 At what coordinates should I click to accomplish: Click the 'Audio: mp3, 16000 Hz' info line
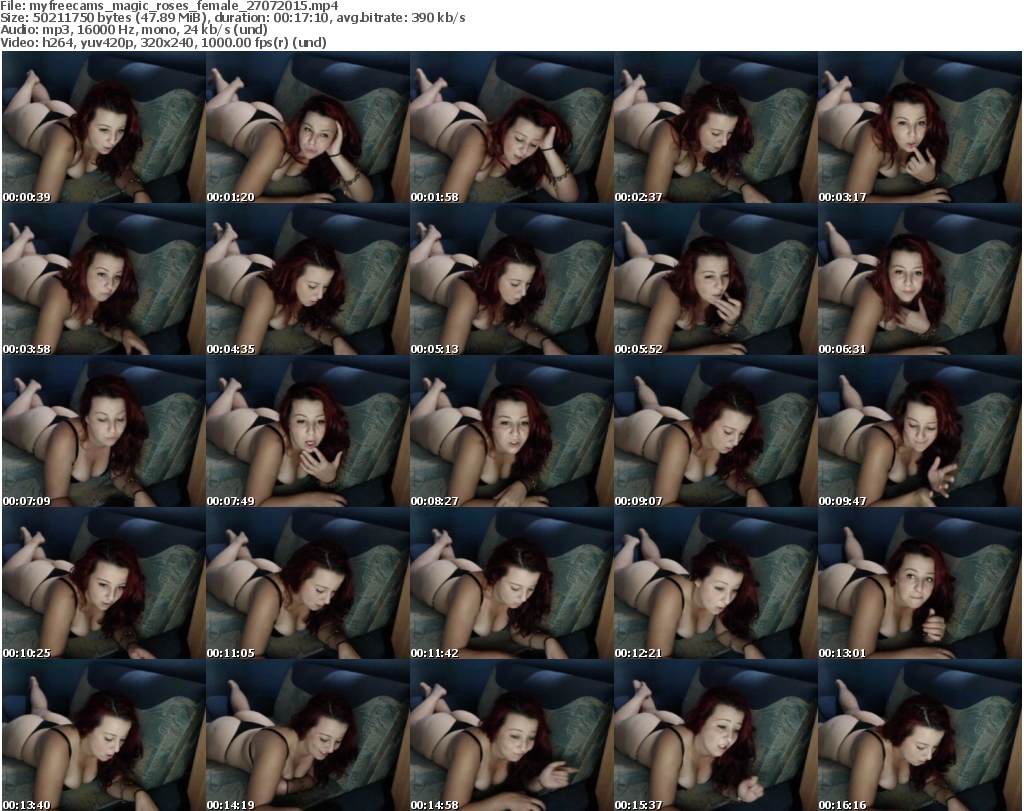tap(135, 29)
